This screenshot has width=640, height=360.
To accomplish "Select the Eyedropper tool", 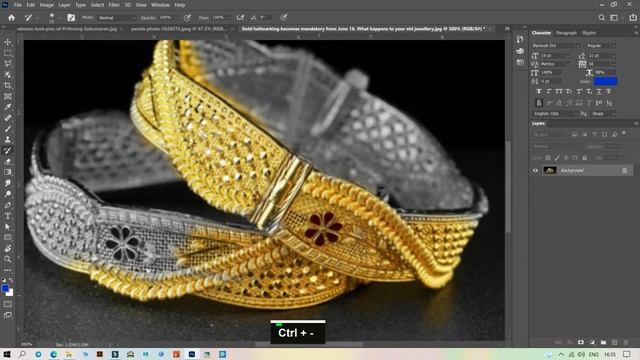I will (8, 107).
